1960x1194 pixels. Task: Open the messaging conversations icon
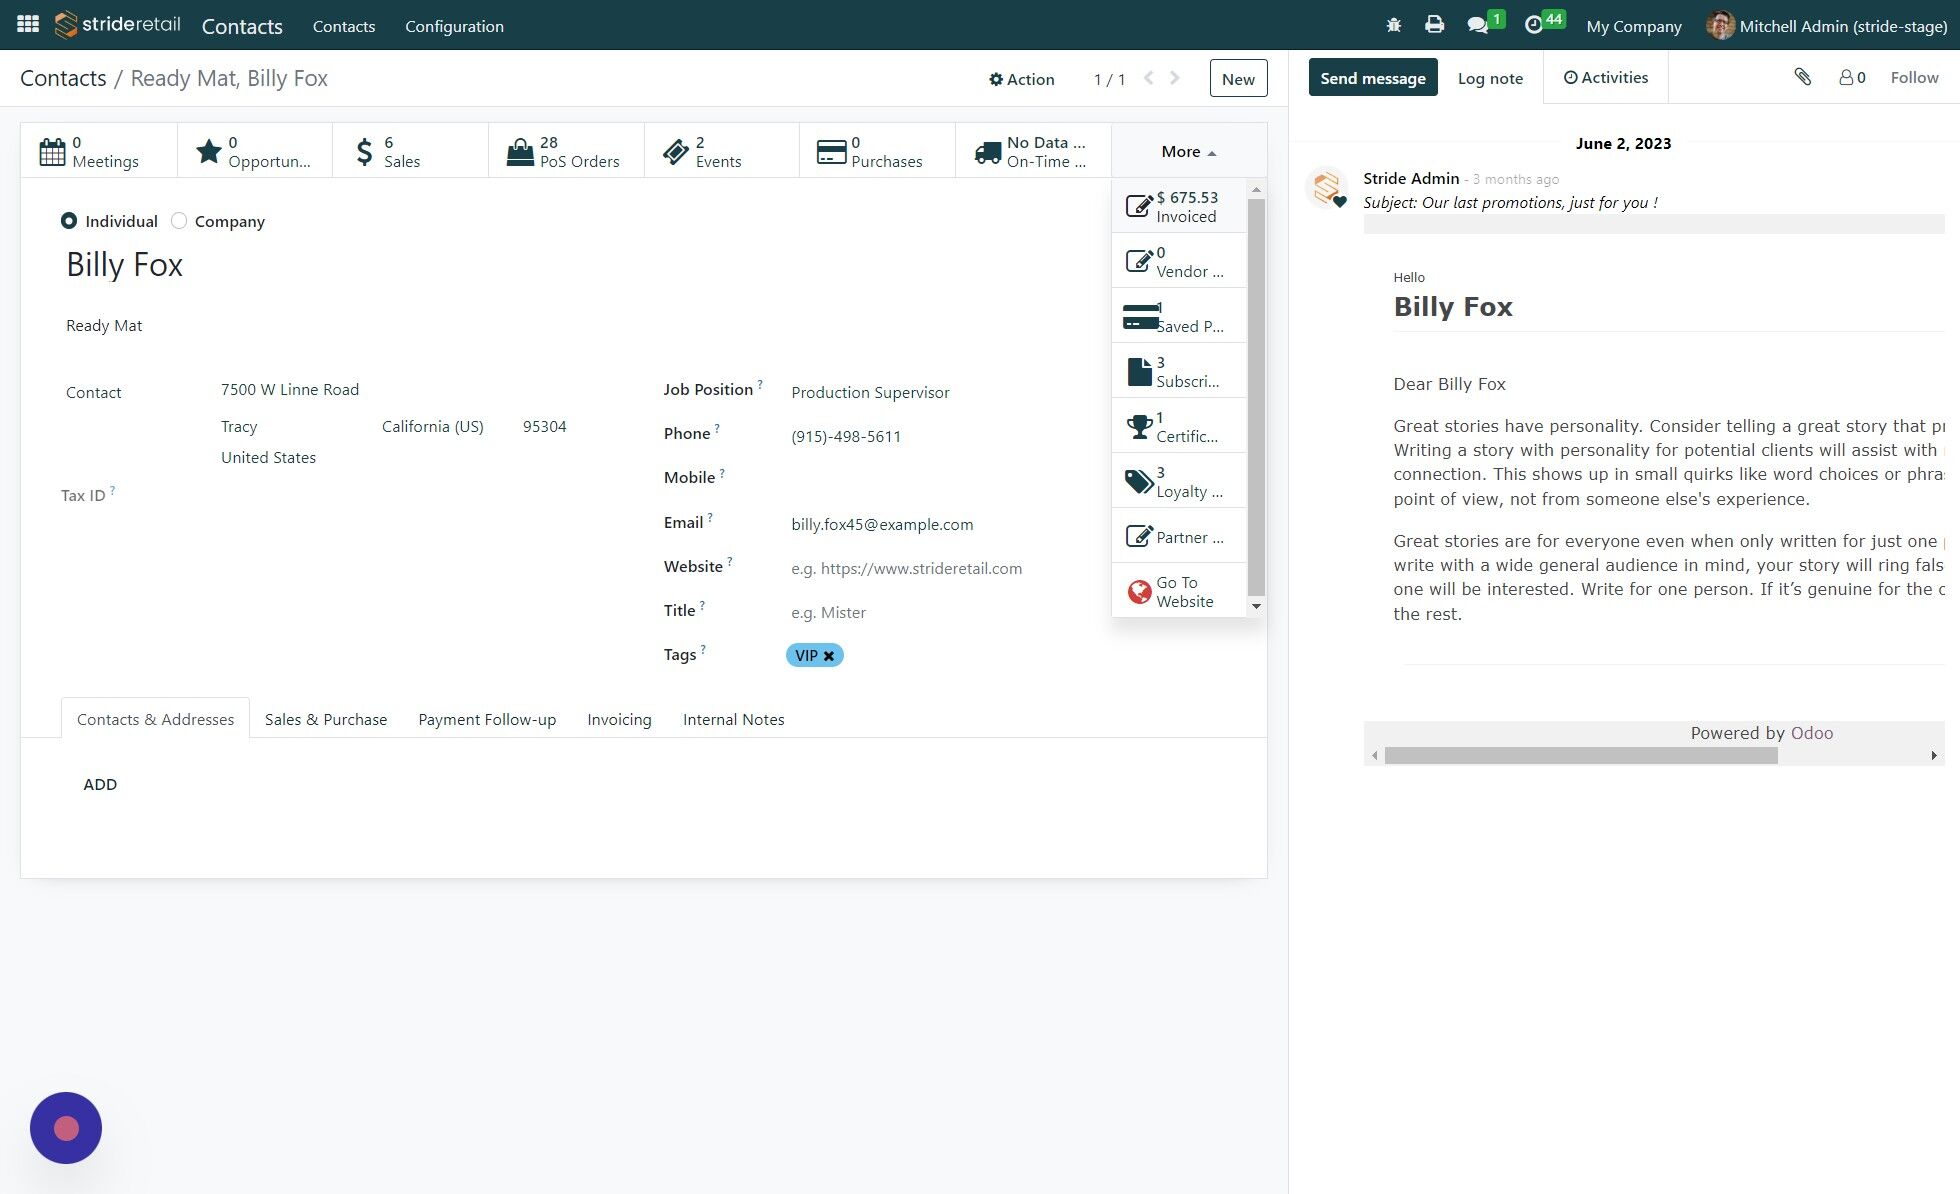(x=1479, y=25)
